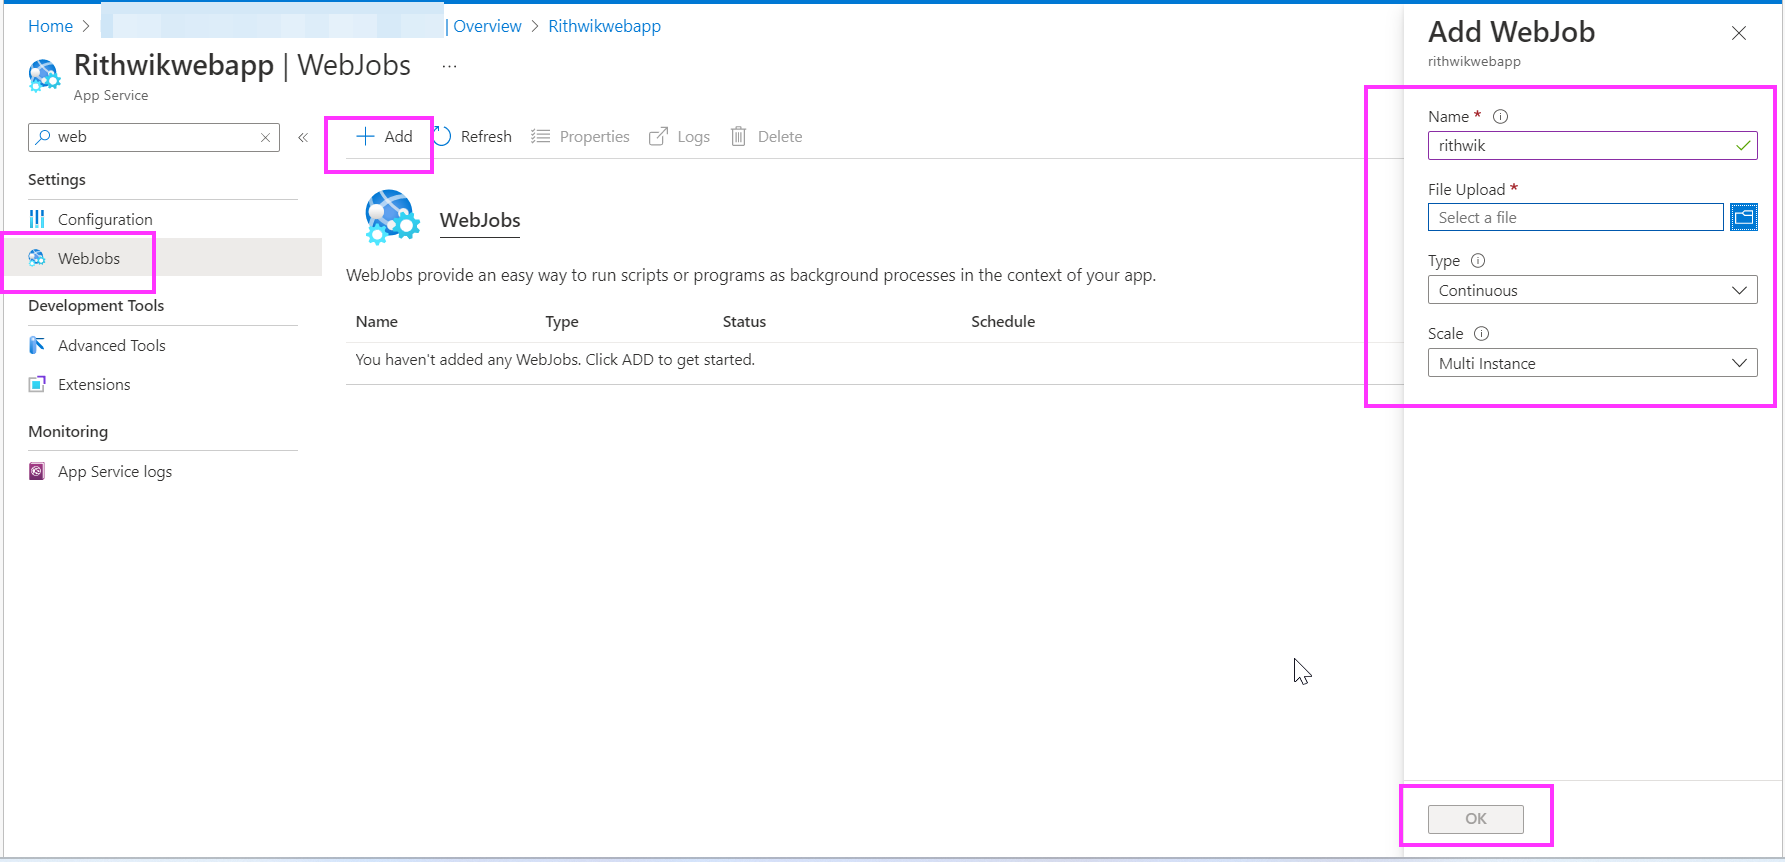Open the Overview breadcrumb link
1785x862 pixels.
[487, 26]
